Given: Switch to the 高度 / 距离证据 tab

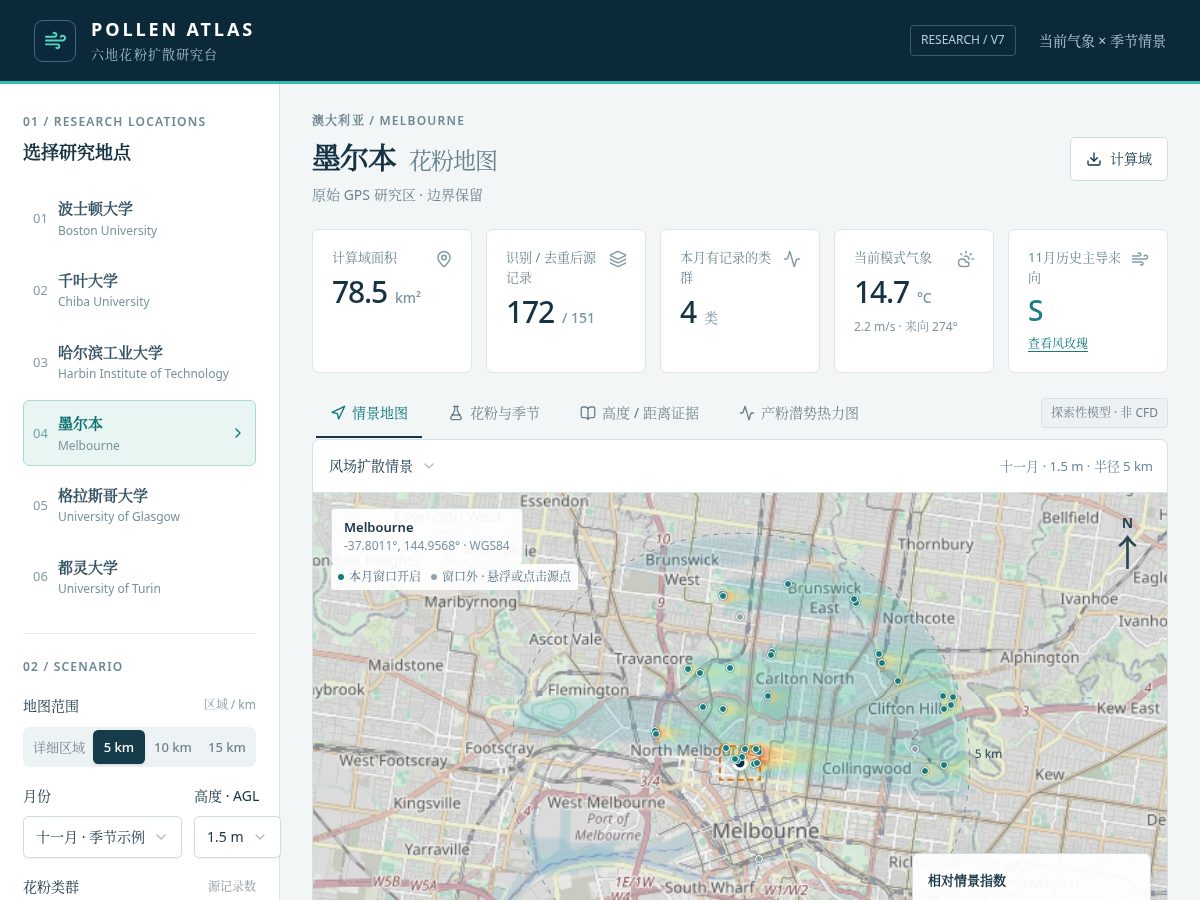Looking at the screenshot, I should click(x=640, y=413).
